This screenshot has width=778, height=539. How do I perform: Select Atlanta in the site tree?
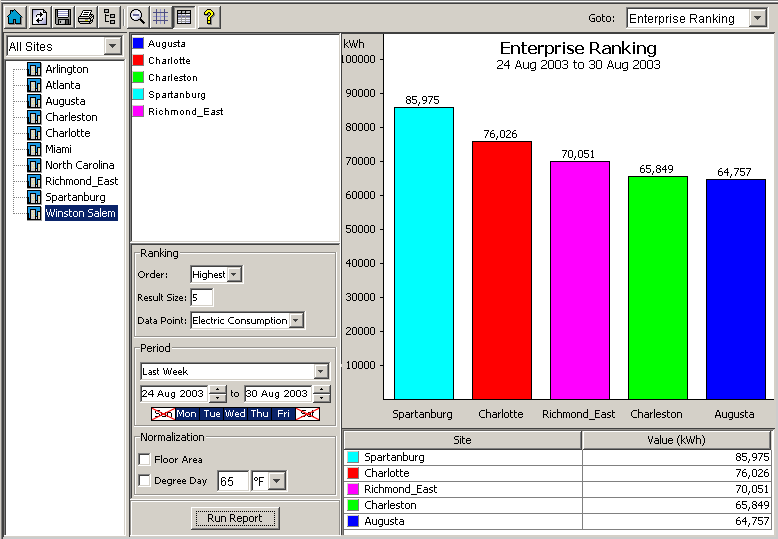(63, 85)
